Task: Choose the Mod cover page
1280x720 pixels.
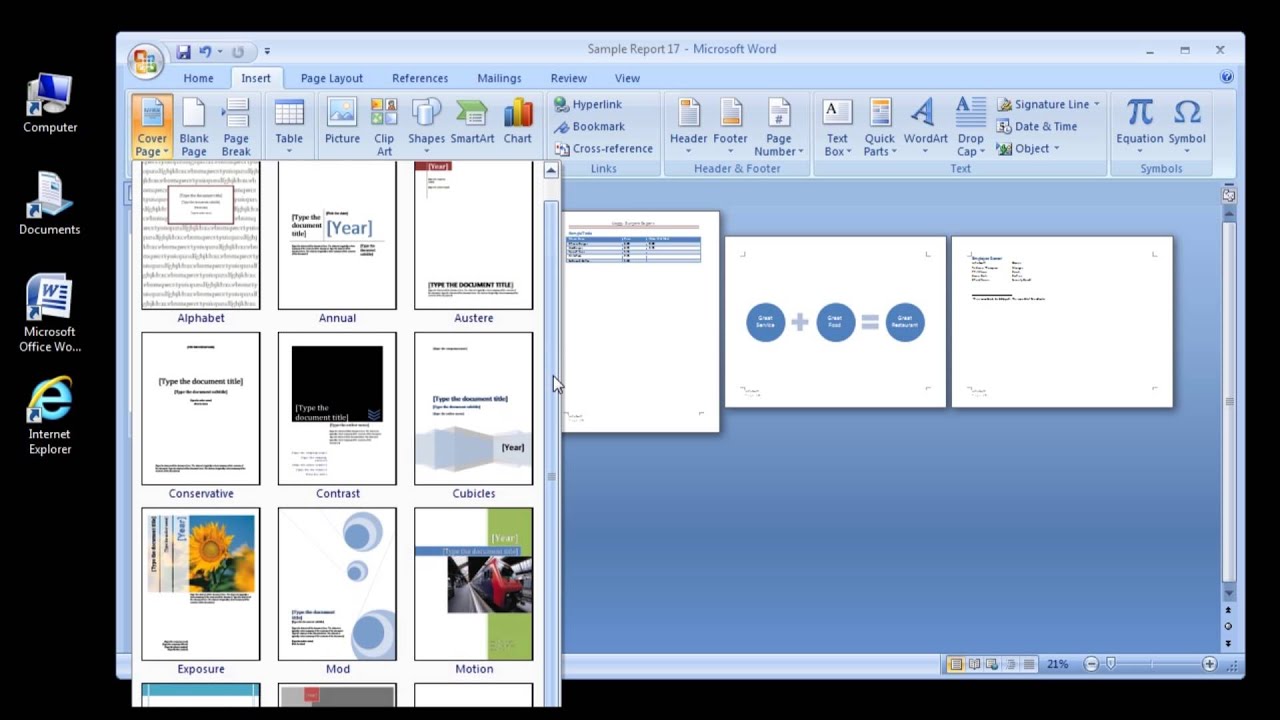Action: coord(337,592)
